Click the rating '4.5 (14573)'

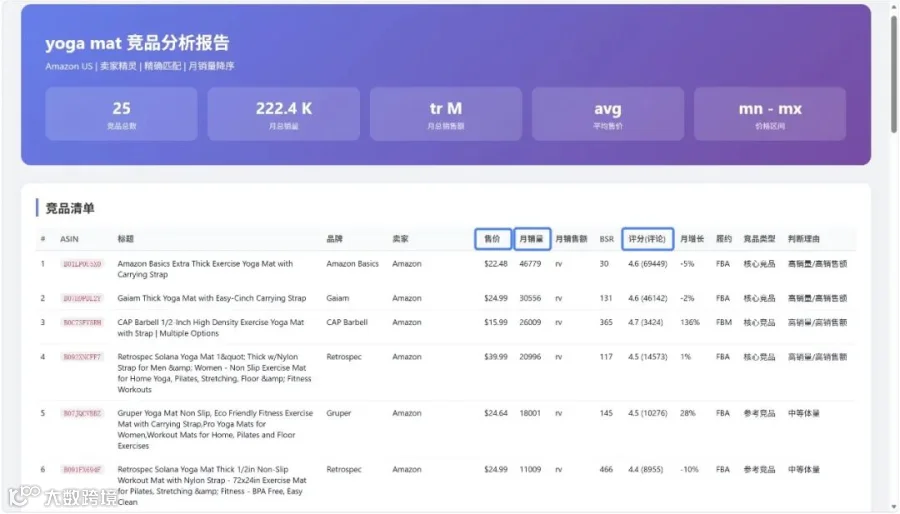[647, 357]
